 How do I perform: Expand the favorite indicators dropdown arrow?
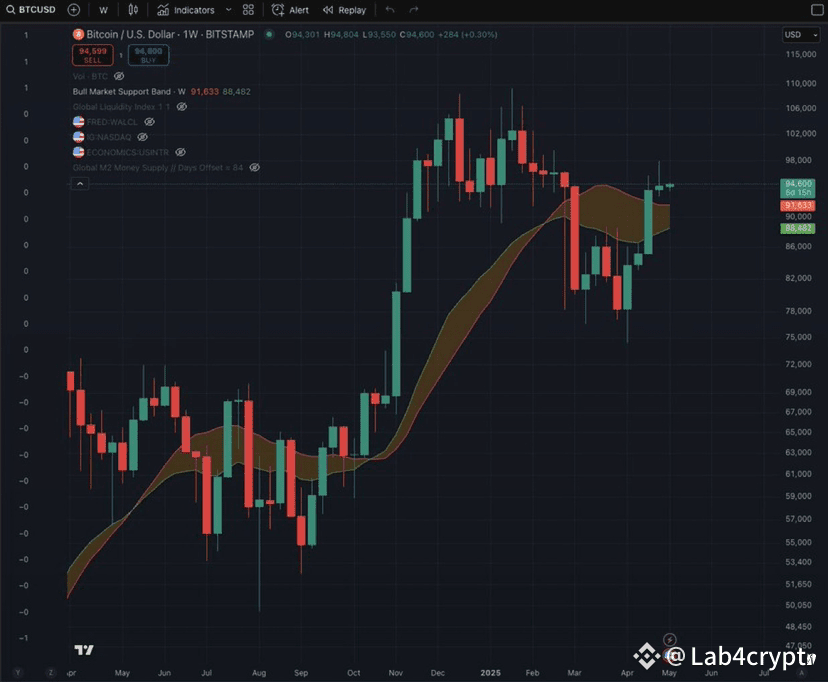(229, 10)
